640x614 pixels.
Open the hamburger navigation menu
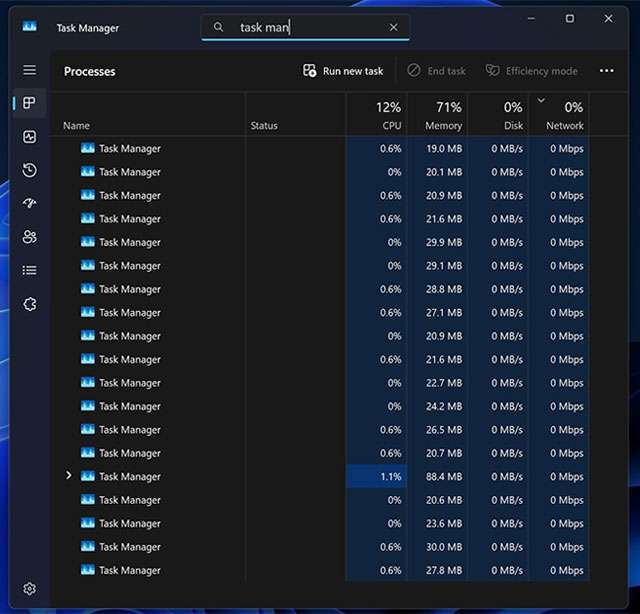coord(29,70)
